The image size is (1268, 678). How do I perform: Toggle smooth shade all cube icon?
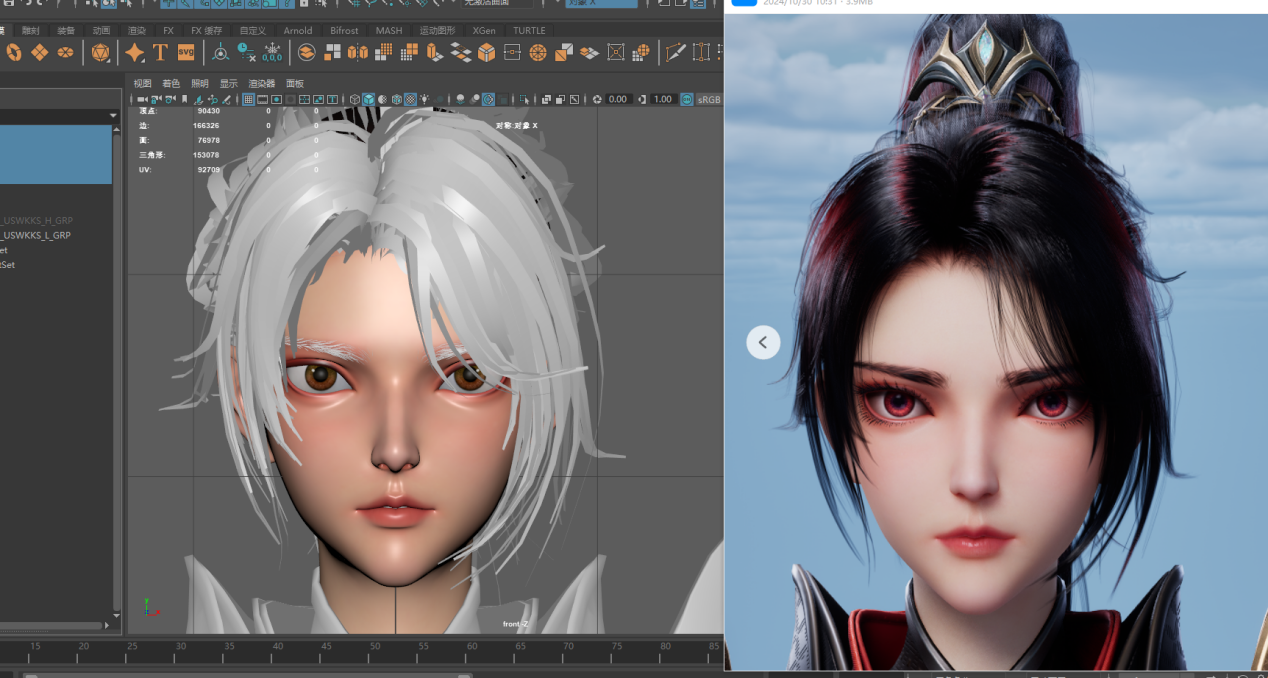tap(368, 99)
